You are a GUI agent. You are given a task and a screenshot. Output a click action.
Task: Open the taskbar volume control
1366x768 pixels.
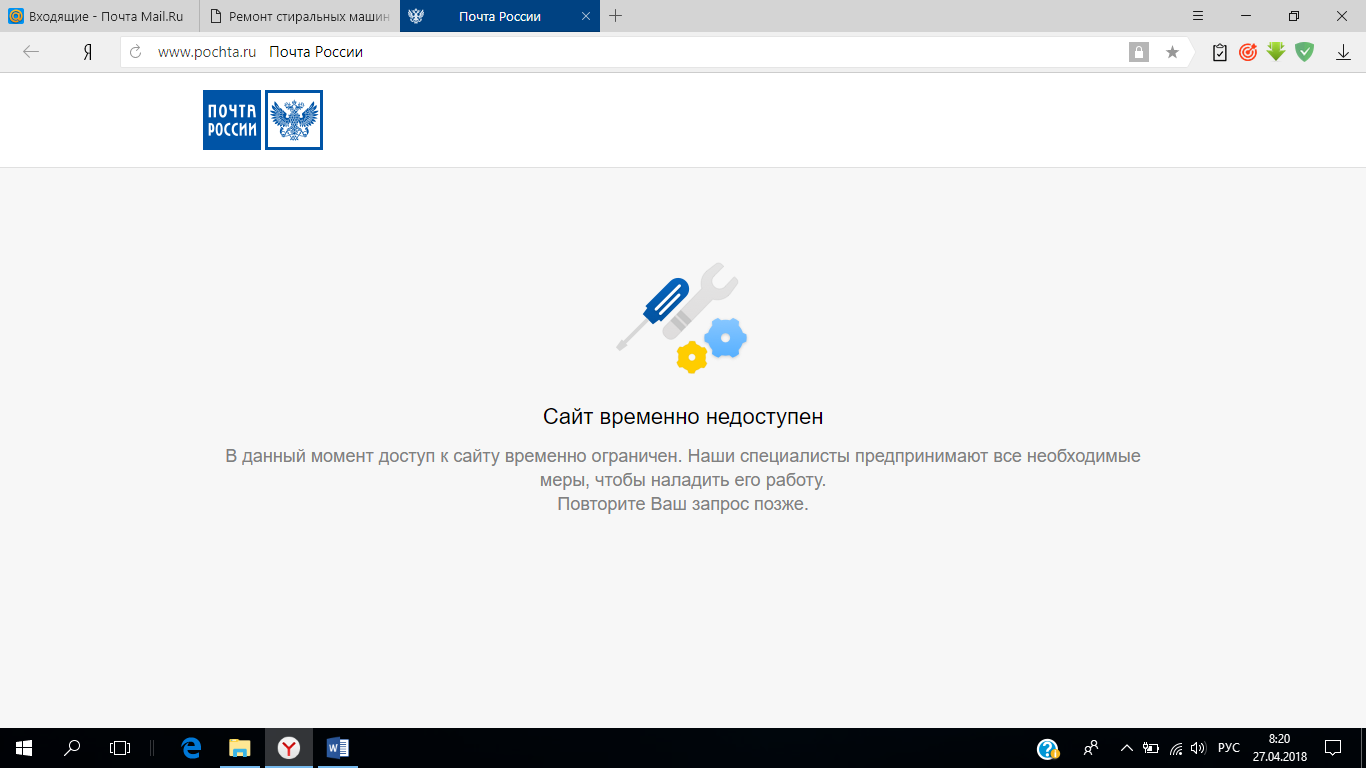pos(1198,748)
